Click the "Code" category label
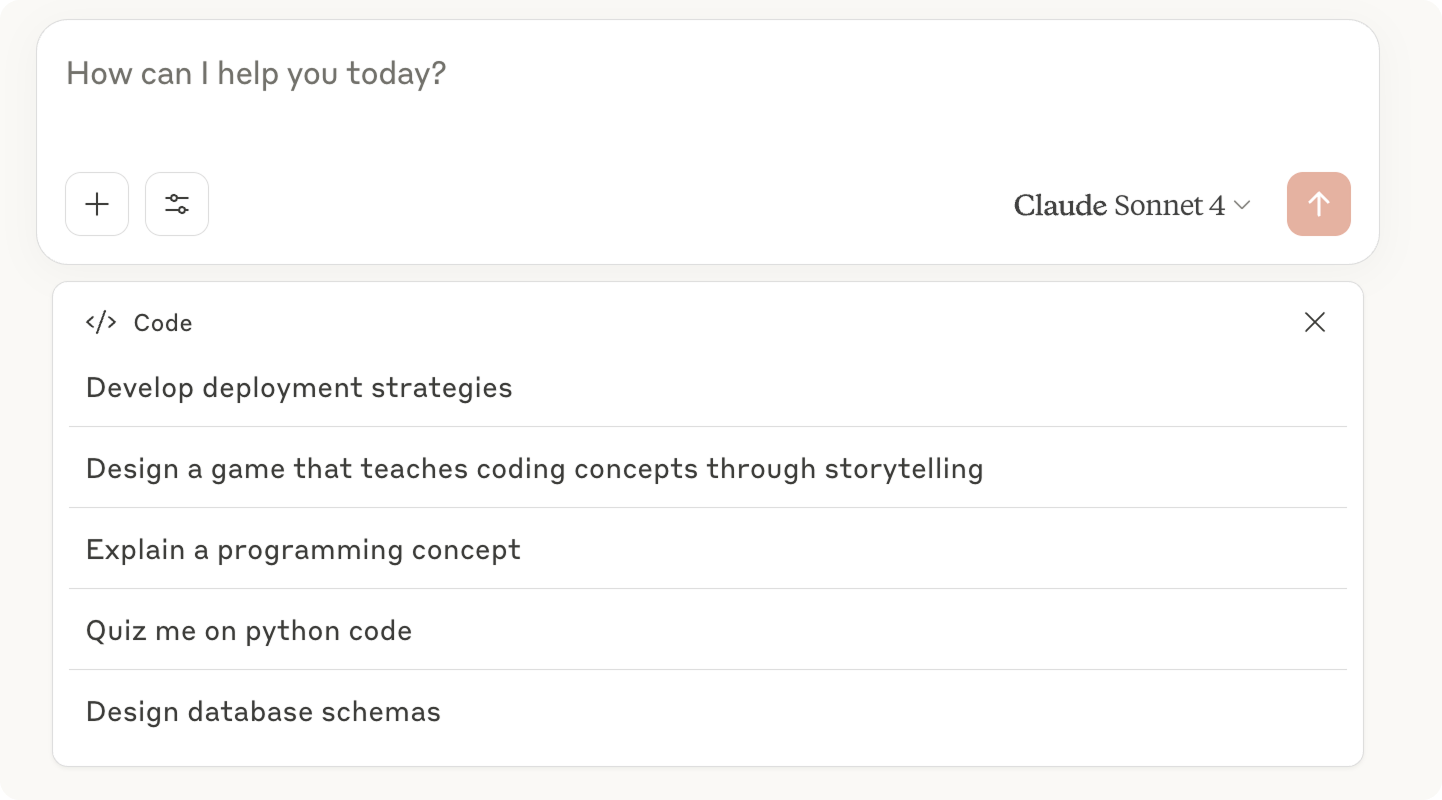The image size is (1442, 800). coord(163,323)
